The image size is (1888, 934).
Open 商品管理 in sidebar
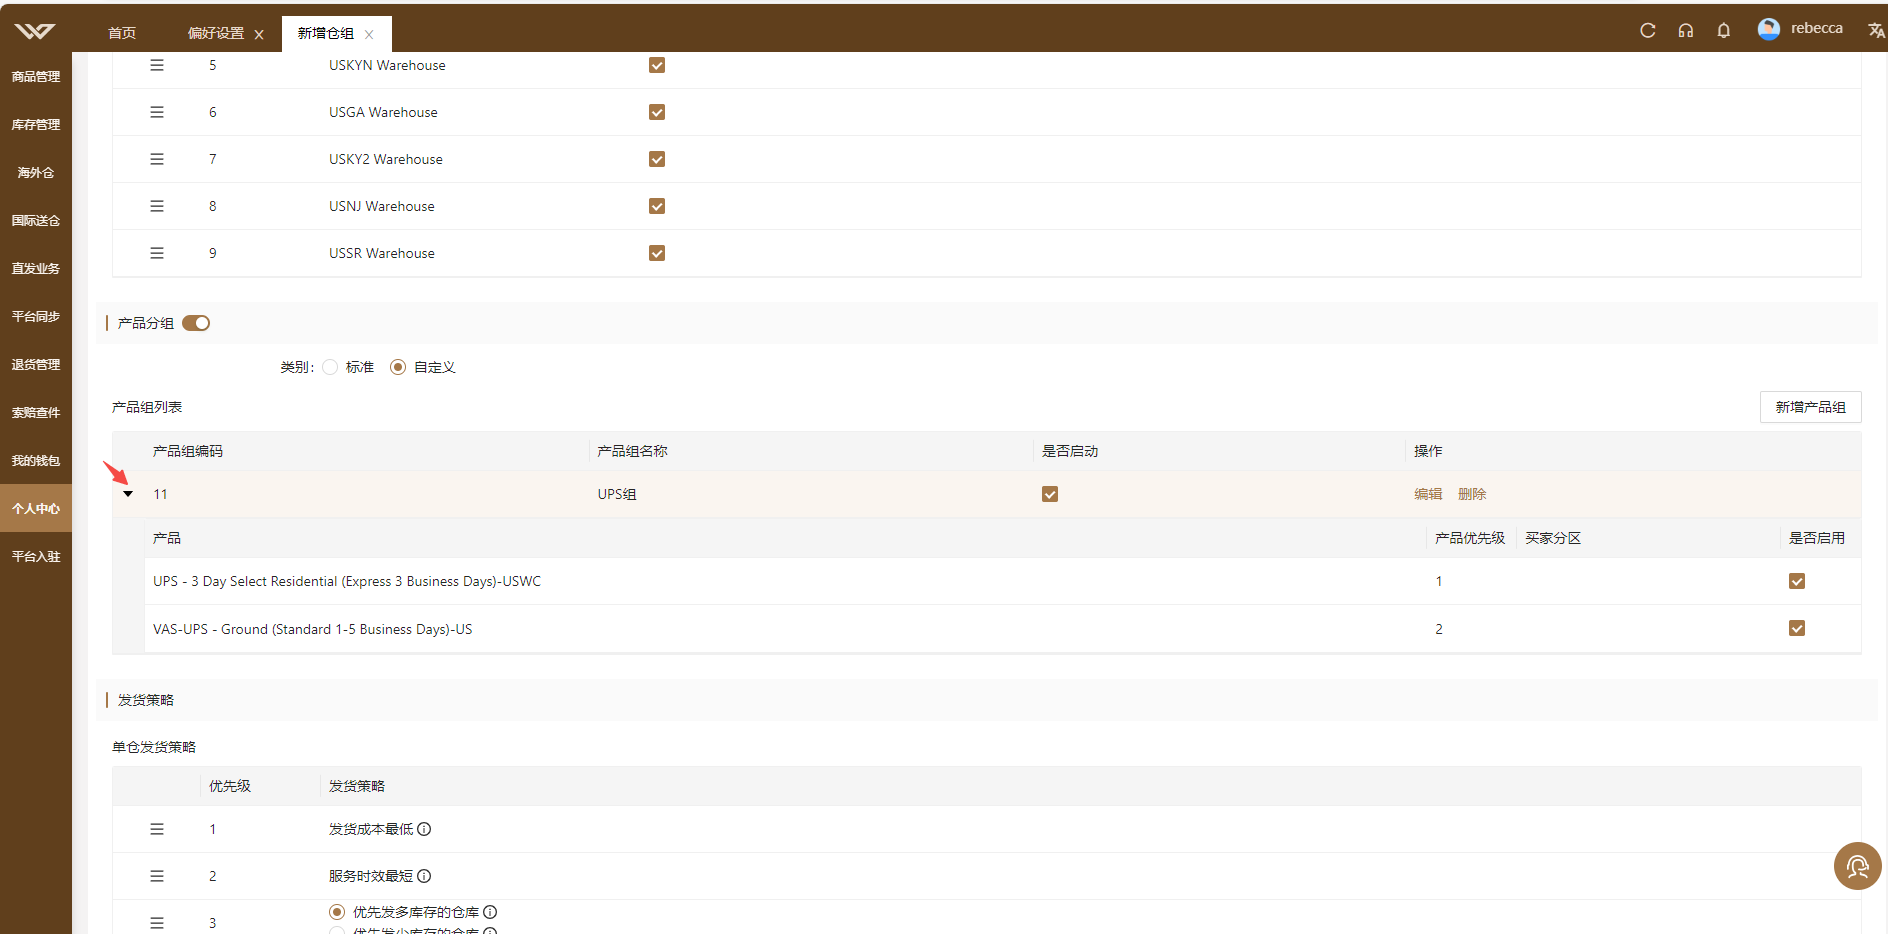pyautogui.click(x=36, y=76)
